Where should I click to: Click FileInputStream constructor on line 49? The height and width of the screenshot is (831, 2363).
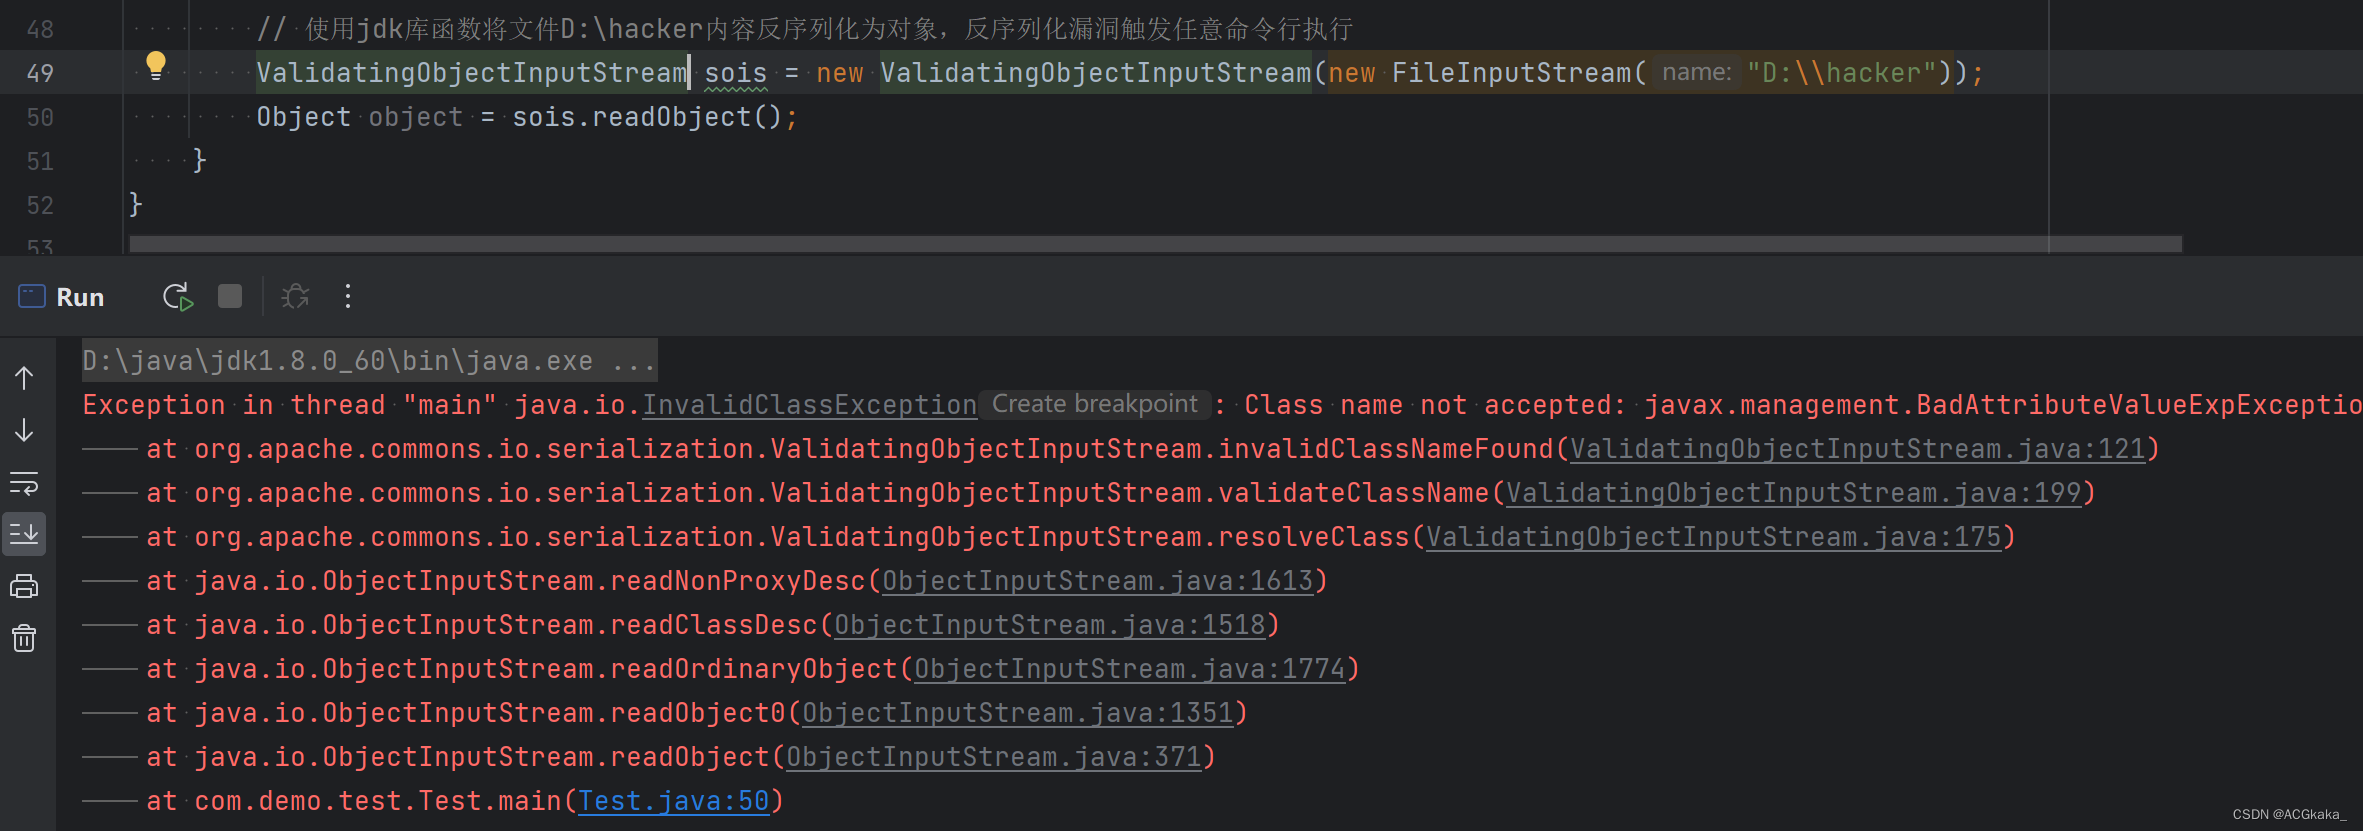coord(1511,73)
